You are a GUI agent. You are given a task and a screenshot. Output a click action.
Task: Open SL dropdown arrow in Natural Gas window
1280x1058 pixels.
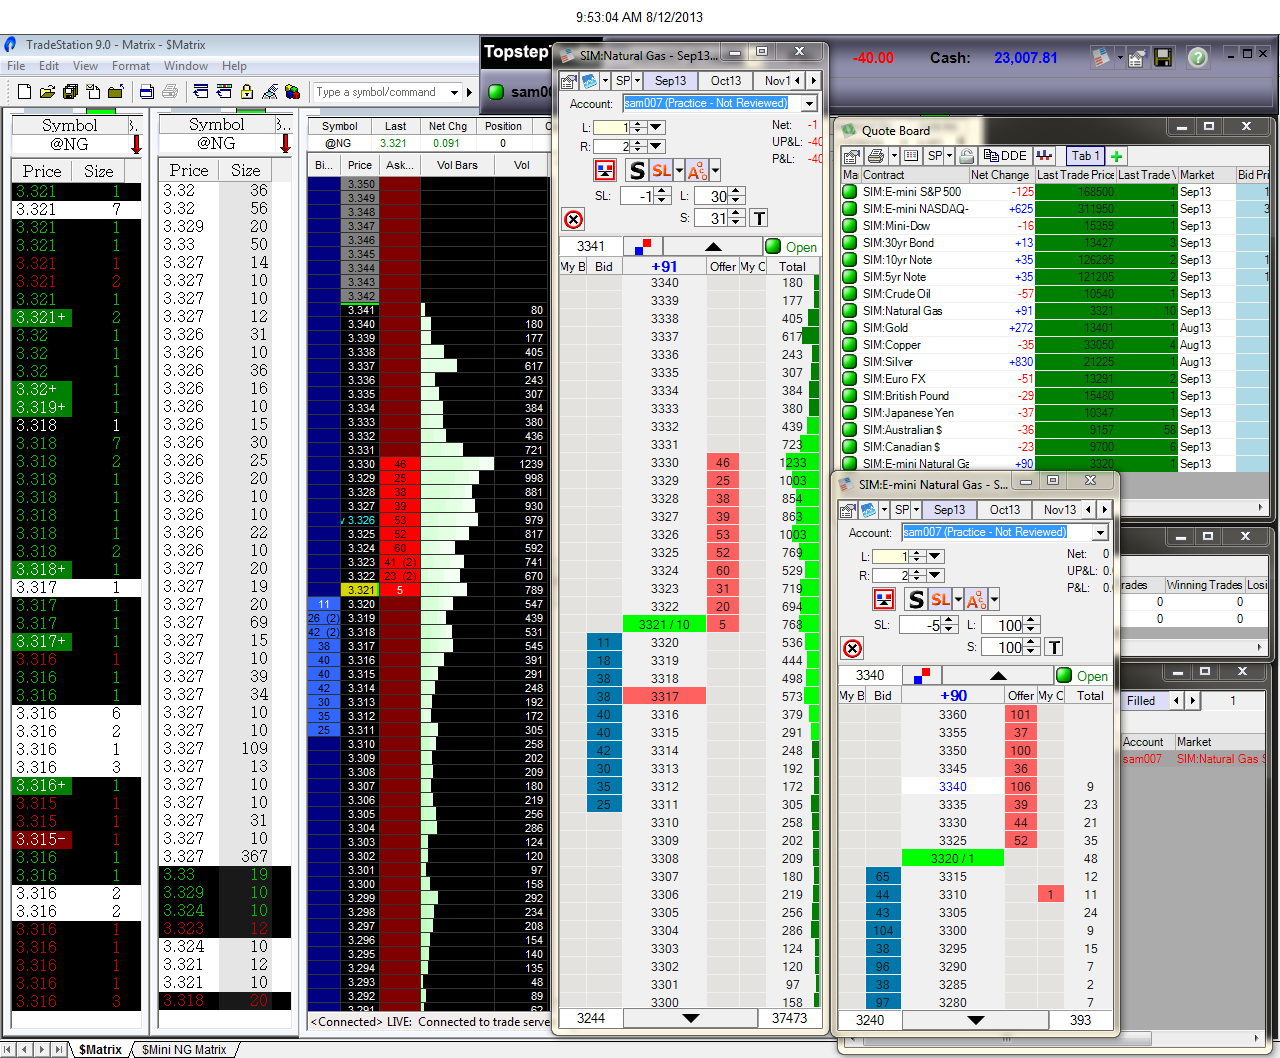pyautogui.click(x=679, y=170)
